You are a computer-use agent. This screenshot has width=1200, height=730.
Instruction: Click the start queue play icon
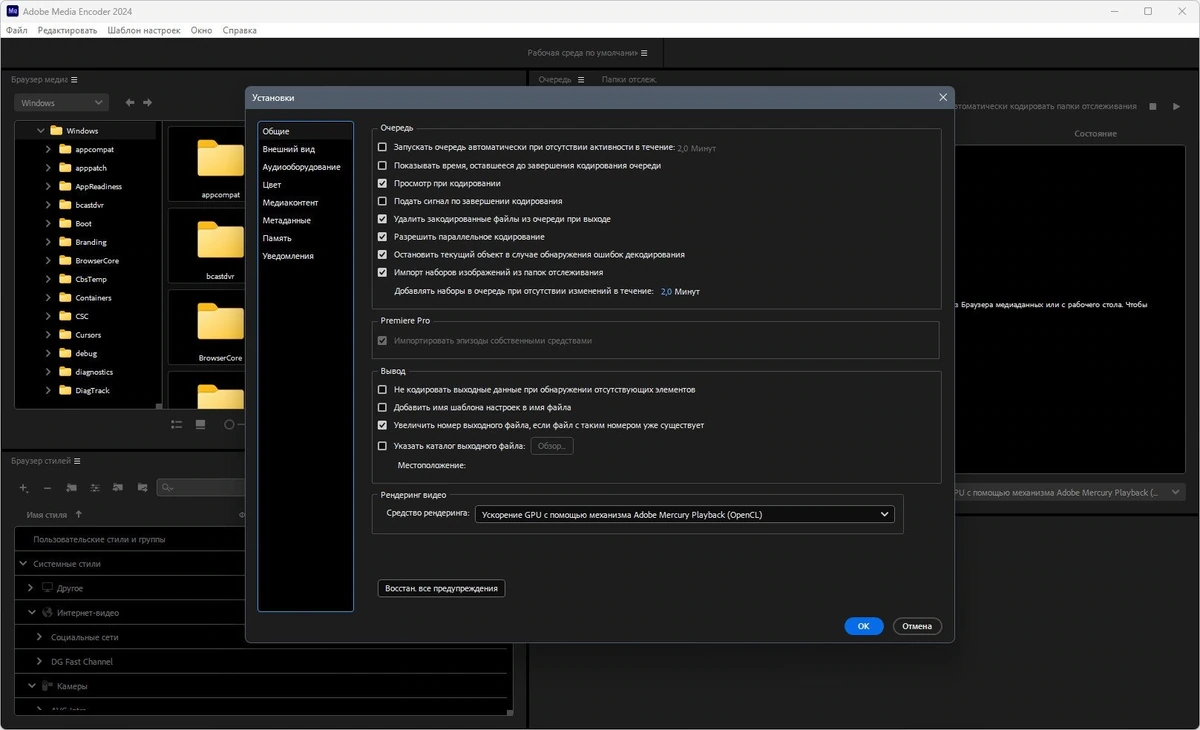[1177, 106]
